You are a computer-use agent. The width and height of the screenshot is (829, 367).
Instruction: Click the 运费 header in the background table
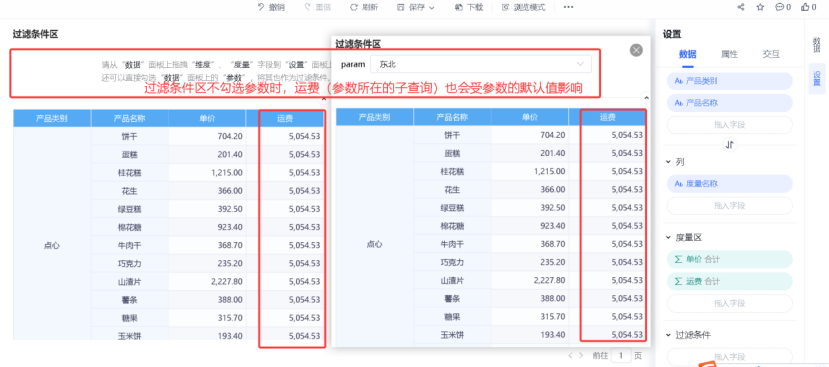(285, 118)
